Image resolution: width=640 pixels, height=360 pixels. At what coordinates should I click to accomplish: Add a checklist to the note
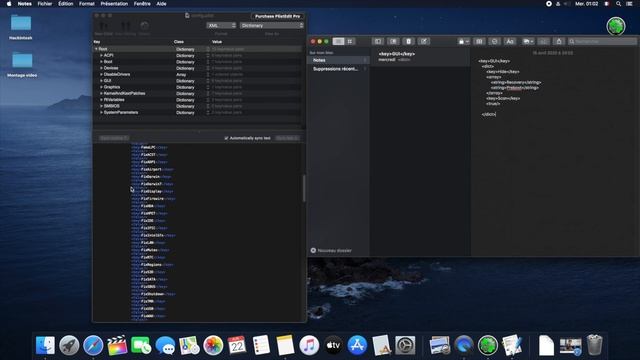click(495, 41)
